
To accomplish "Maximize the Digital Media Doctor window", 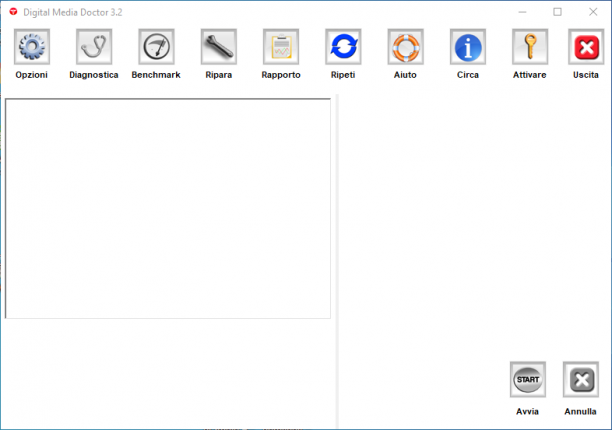I will click(x=557, y=12).
